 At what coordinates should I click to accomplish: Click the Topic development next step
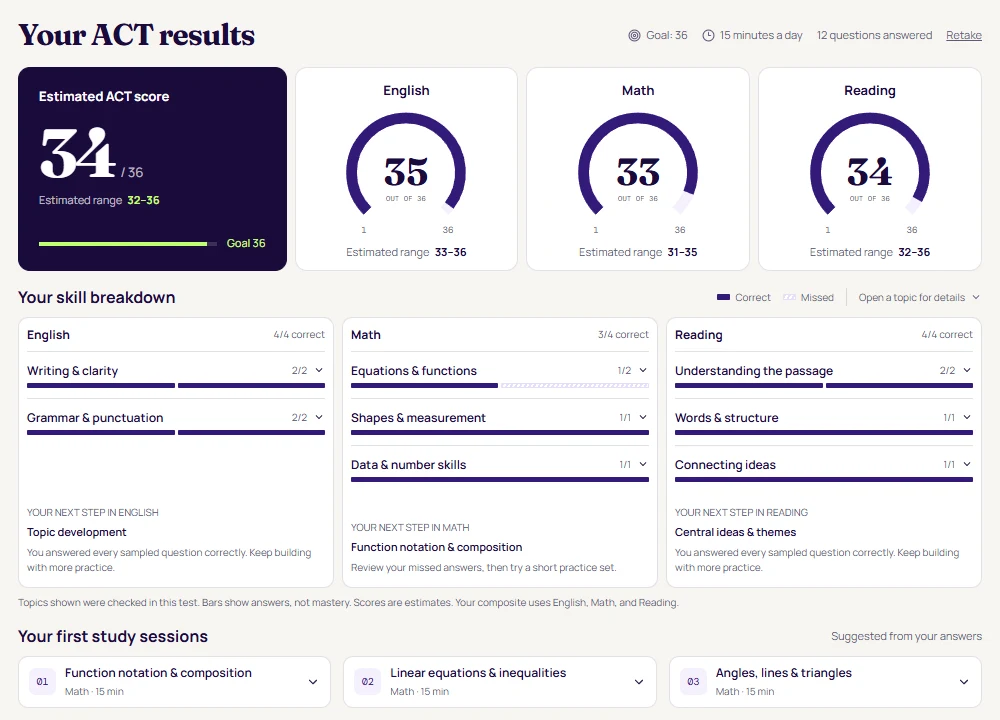(77, 532)
